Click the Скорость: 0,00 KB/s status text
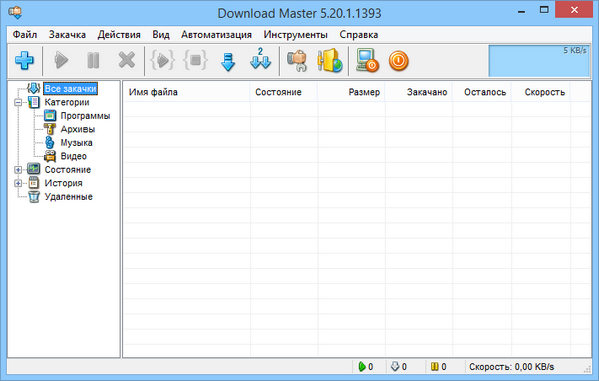599x381 pixels. [512, 367]
